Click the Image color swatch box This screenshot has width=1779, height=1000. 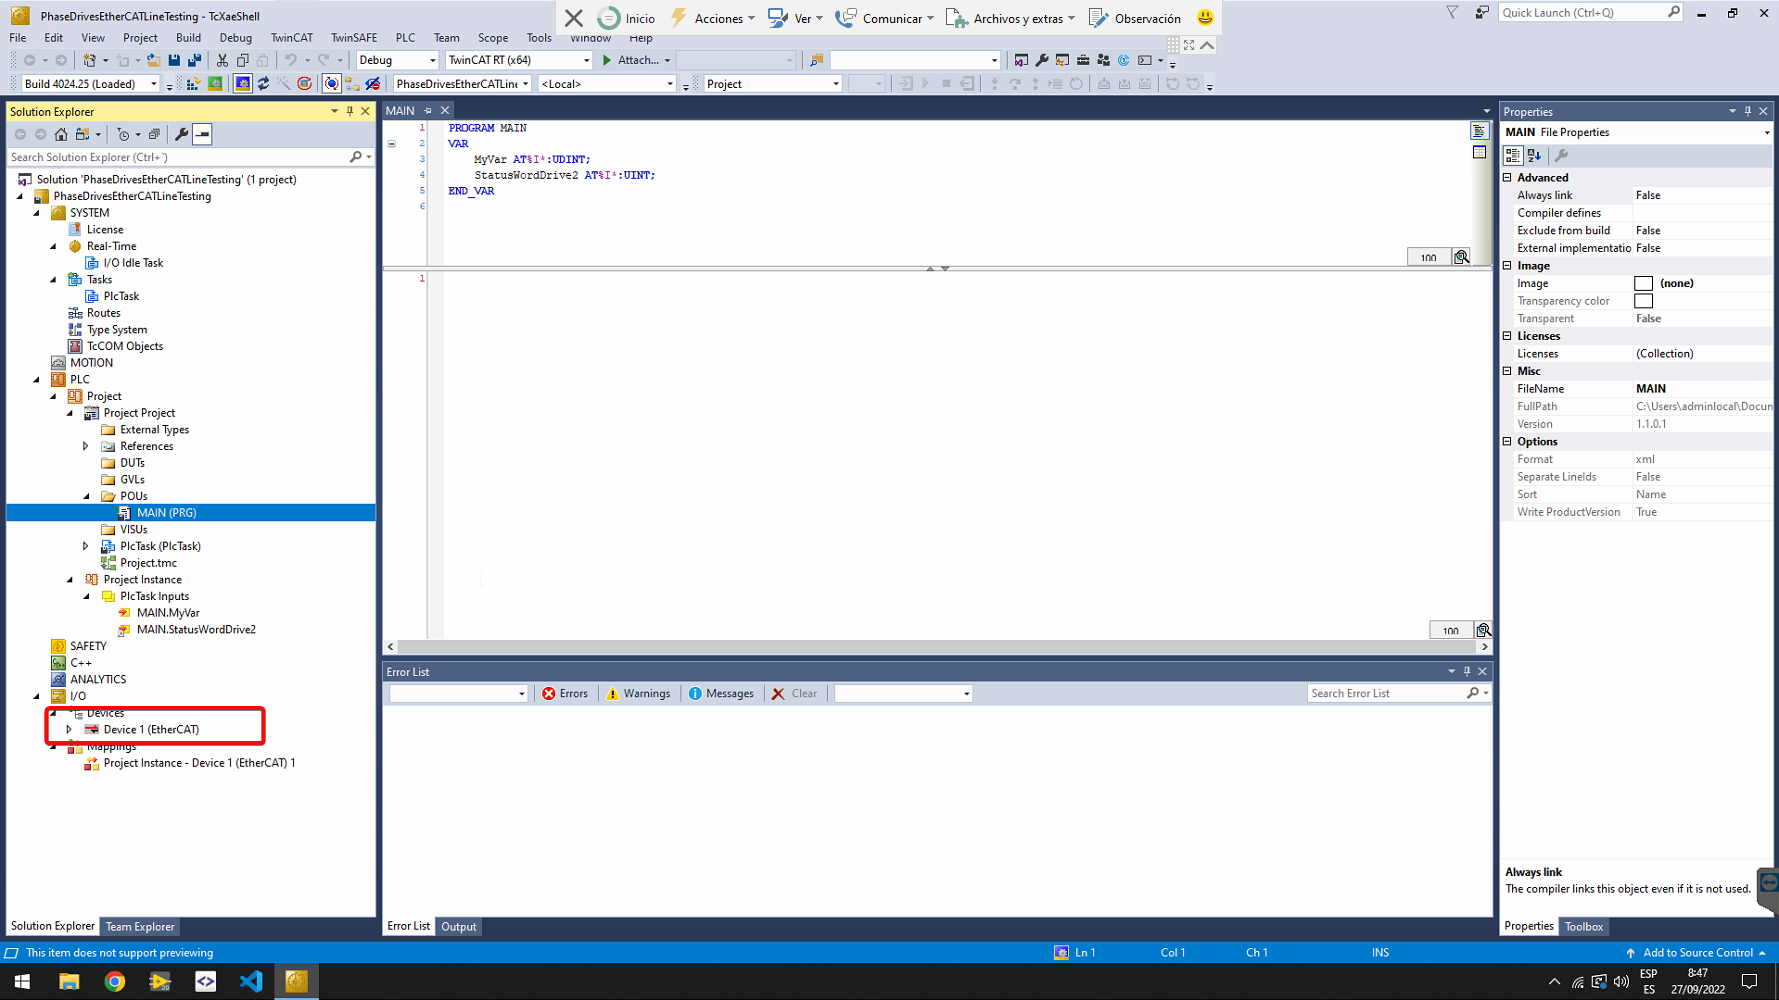(x=1643, y=283)
